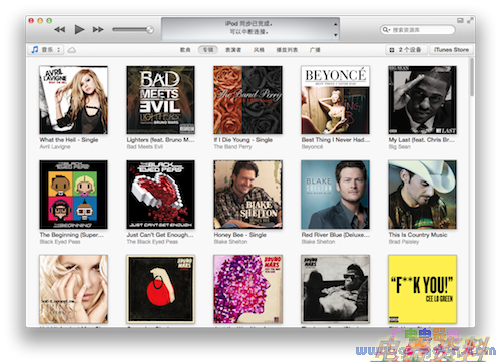Click status display down arrow
Image resolution: width=500 pixels, height=362 pixels.
pyautogui.click(x=336, y=35)
